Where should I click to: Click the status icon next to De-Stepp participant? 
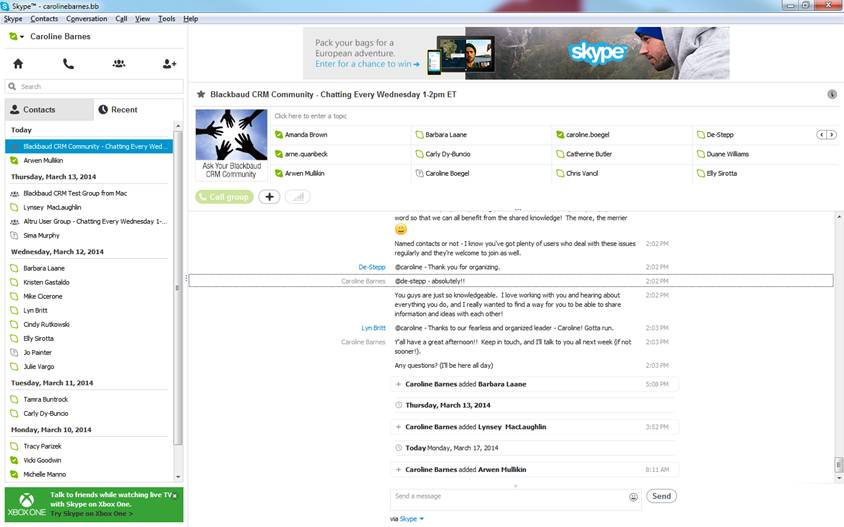[x=700, y=135]
